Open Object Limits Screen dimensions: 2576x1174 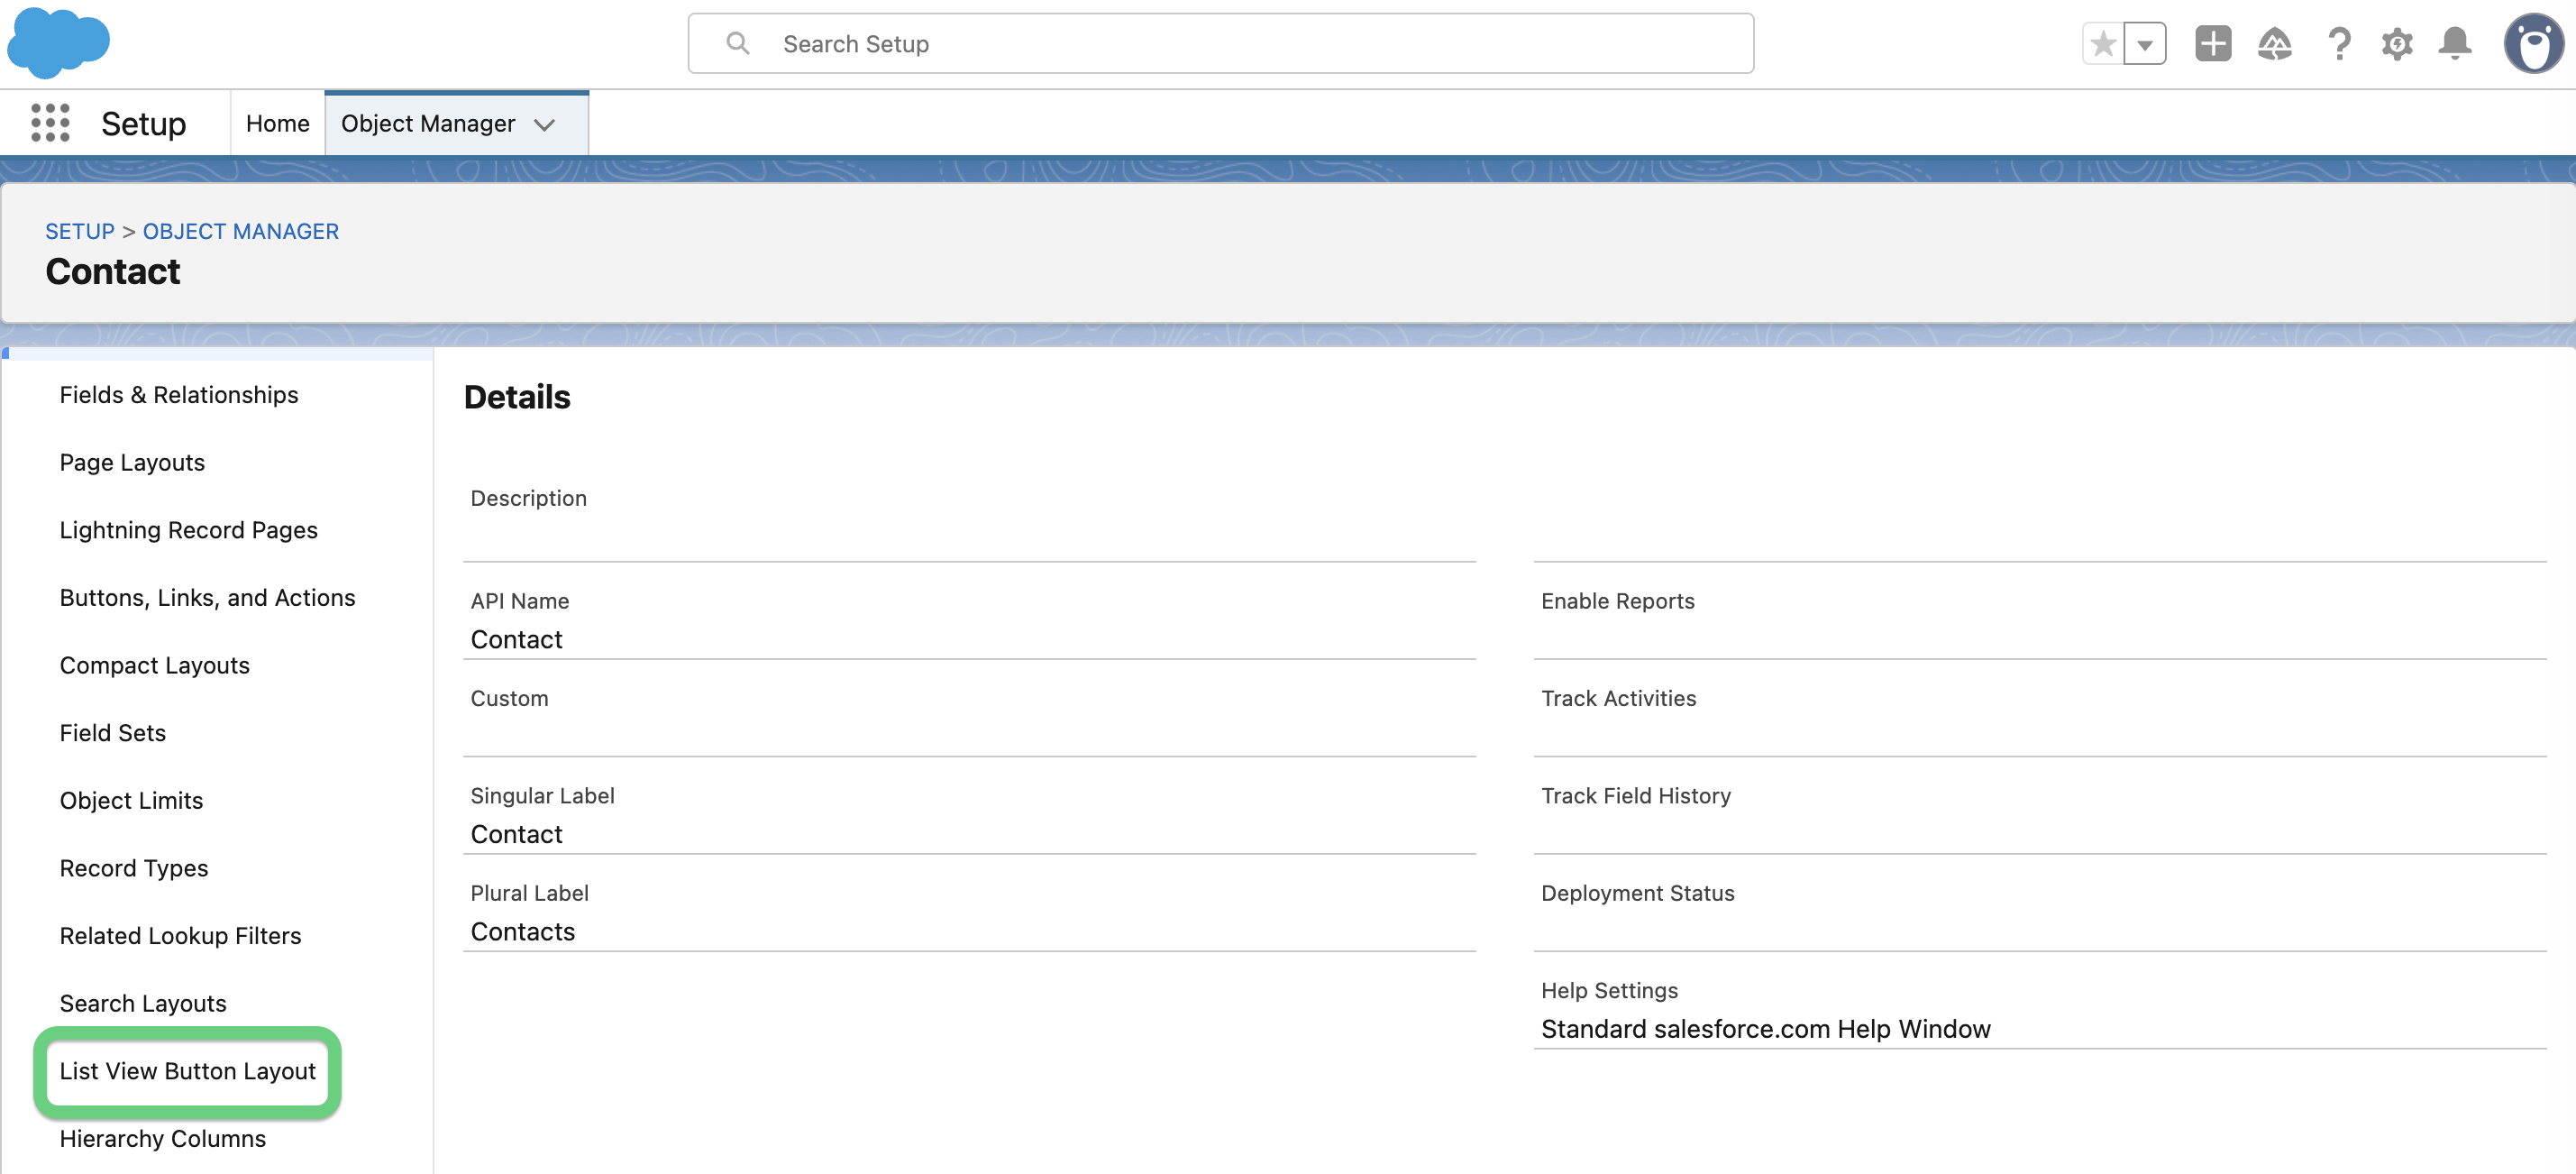coord(131,801)
